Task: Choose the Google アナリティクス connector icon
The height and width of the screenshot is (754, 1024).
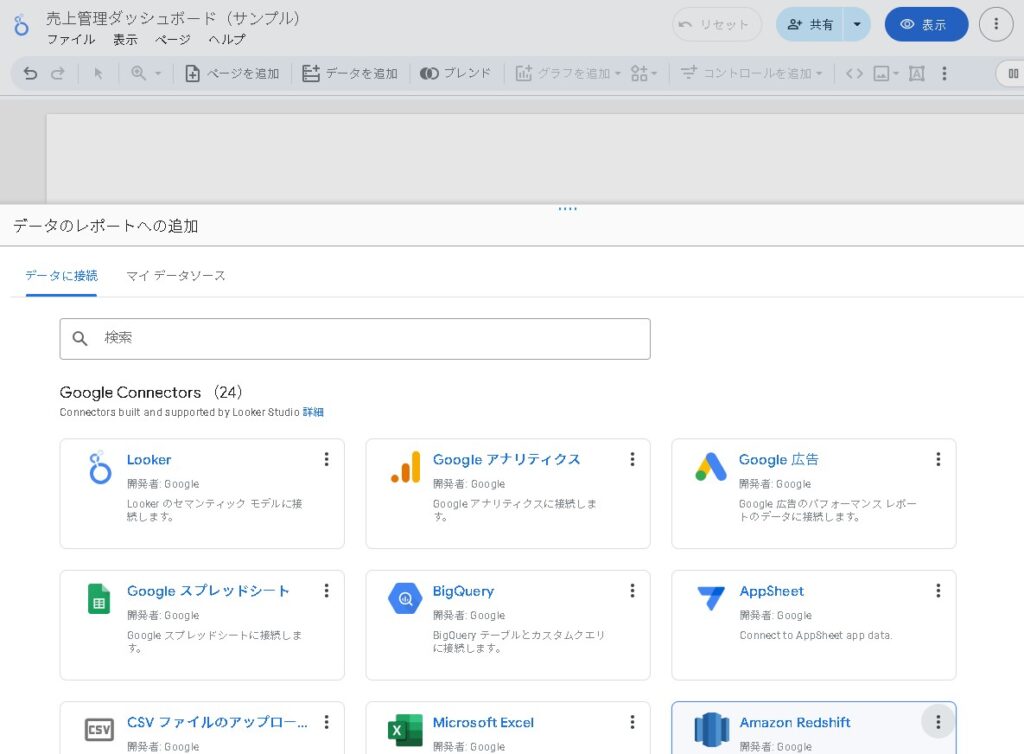Action: click(x=405, y=467)
